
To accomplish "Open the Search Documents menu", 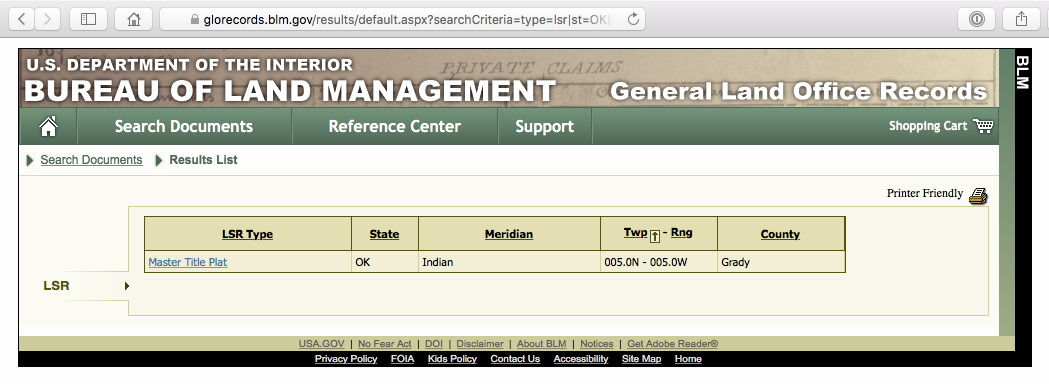I will [x=184, y=126].
